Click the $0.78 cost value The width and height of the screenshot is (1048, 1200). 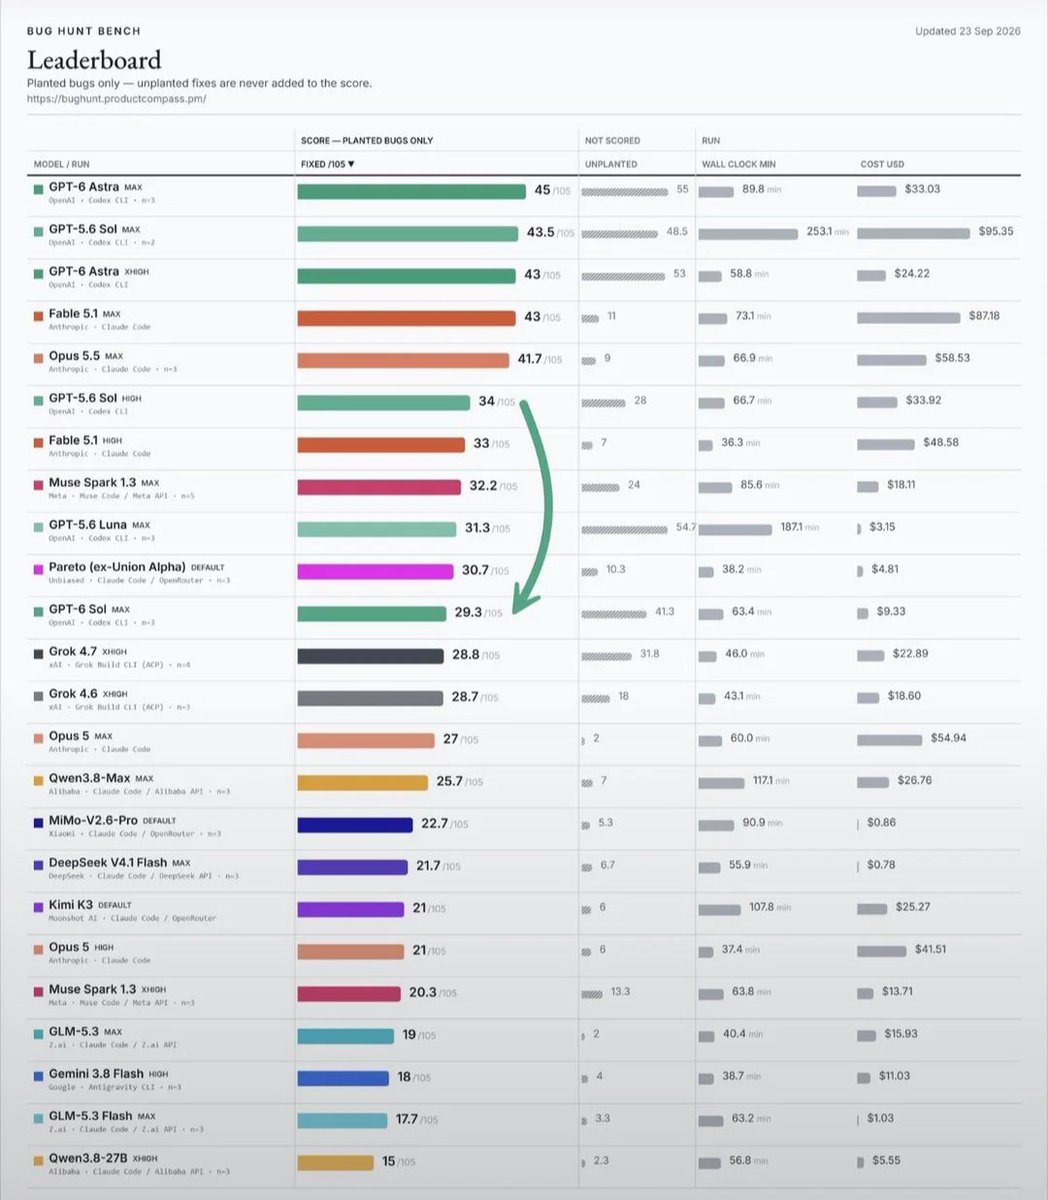point(881,864)
